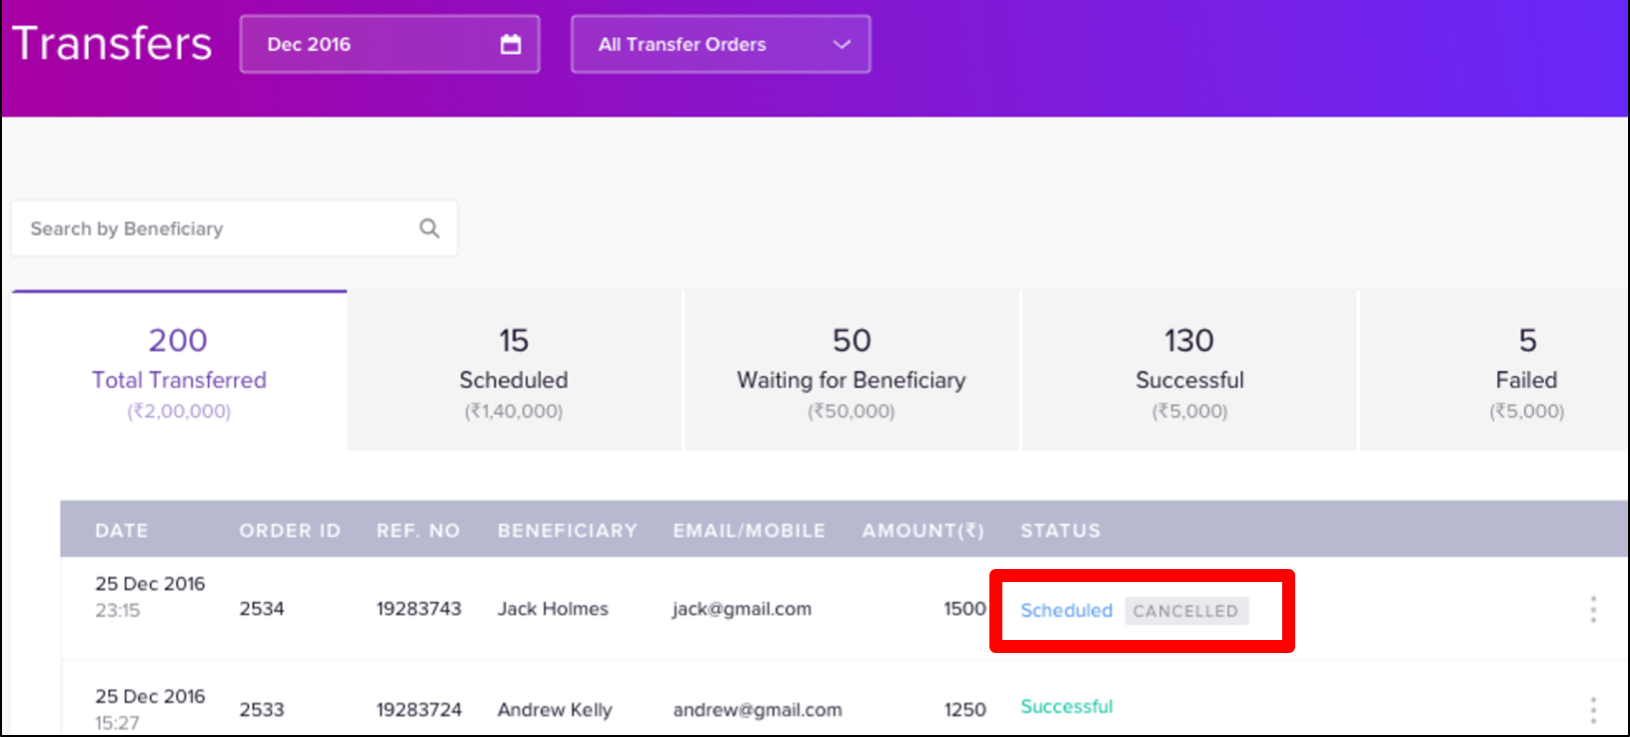Open three-dot menu for Jack Holmes row
This screenshot has width=1630, height=737.
point(1593,609)
